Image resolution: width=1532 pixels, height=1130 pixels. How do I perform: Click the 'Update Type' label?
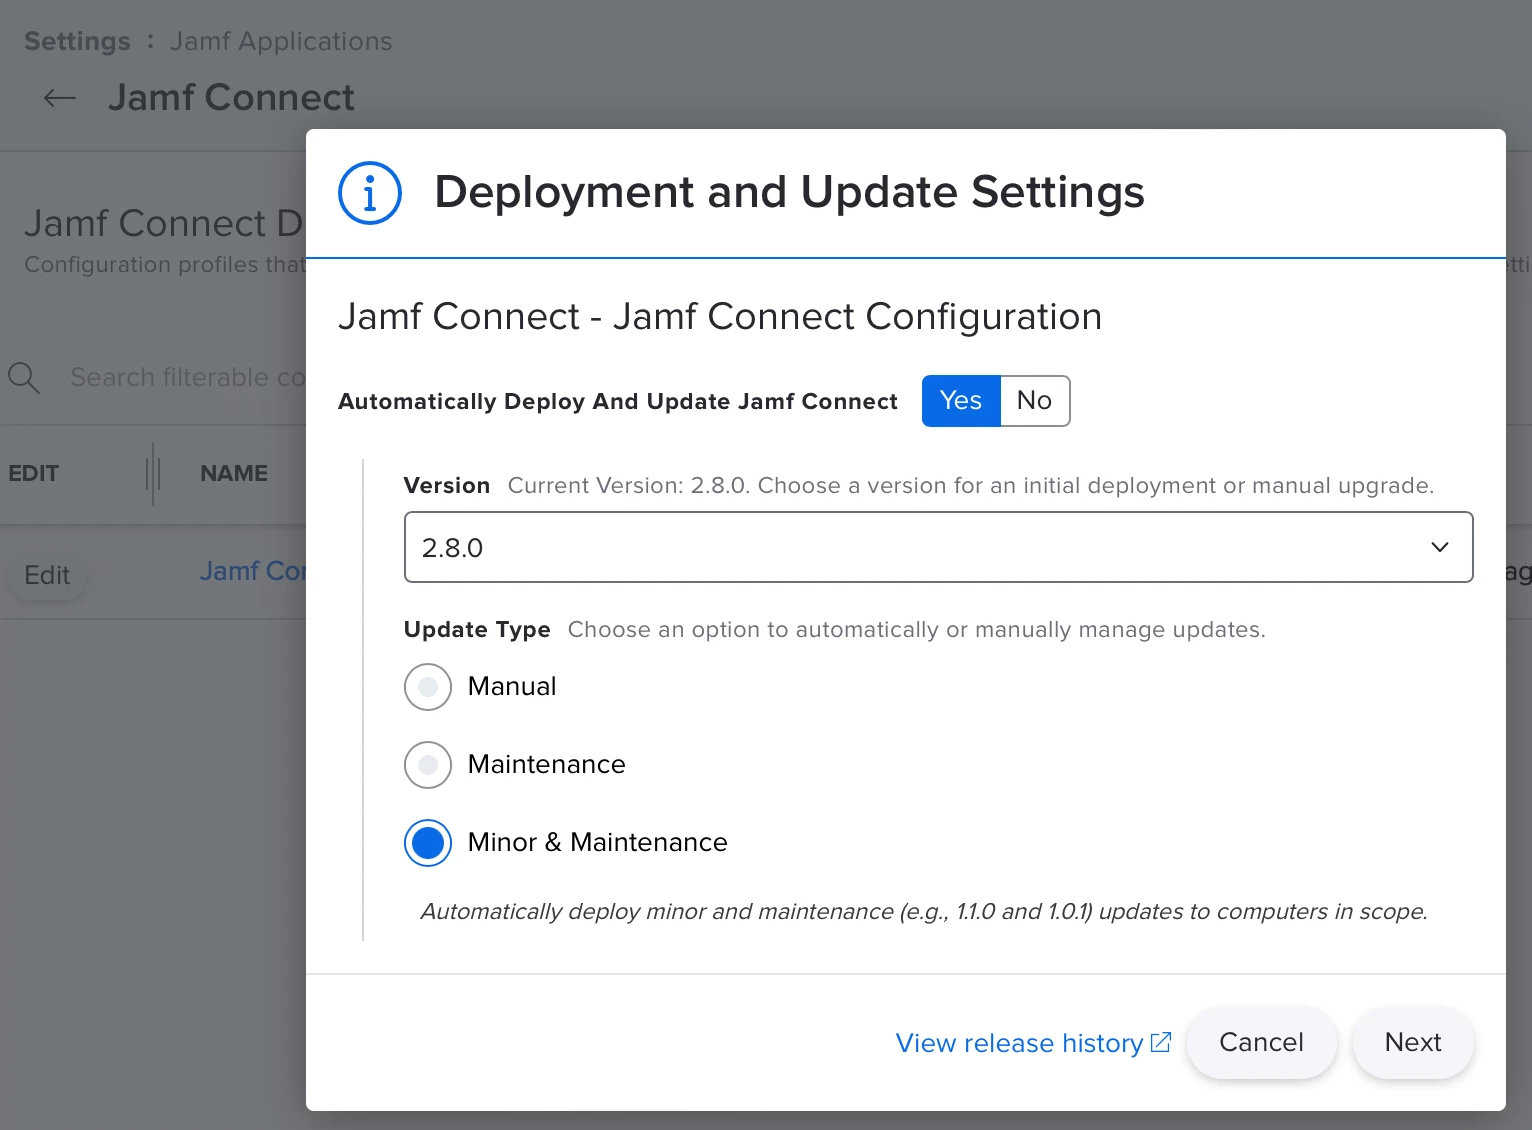click(477, 630)
